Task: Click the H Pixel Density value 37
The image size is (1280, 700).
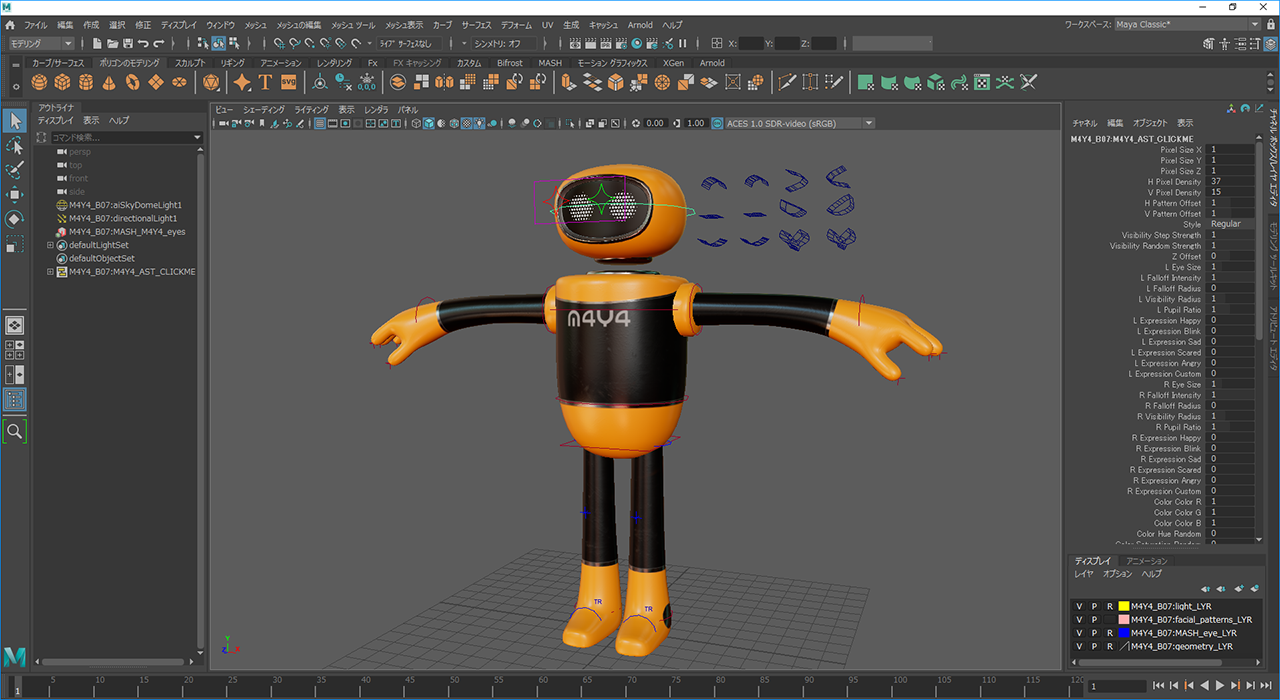Action: (x=1231, y=182)
